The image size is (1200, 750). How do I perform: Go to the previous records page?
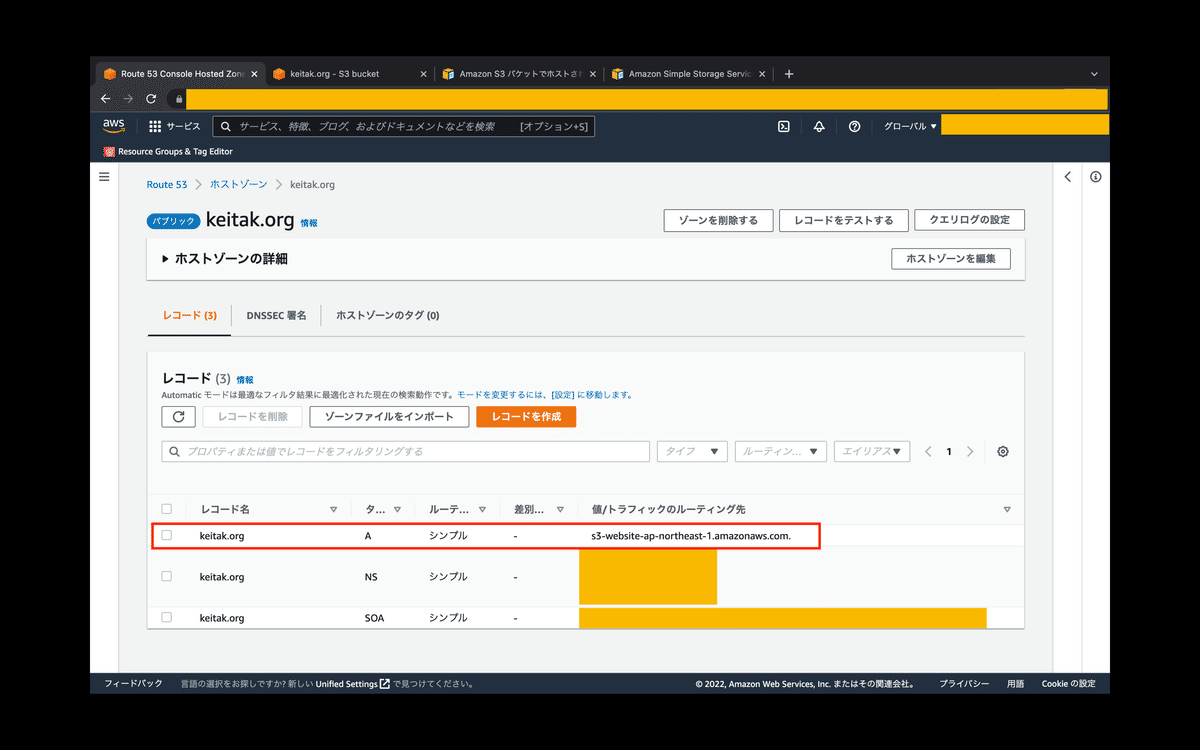coord(928,452)
